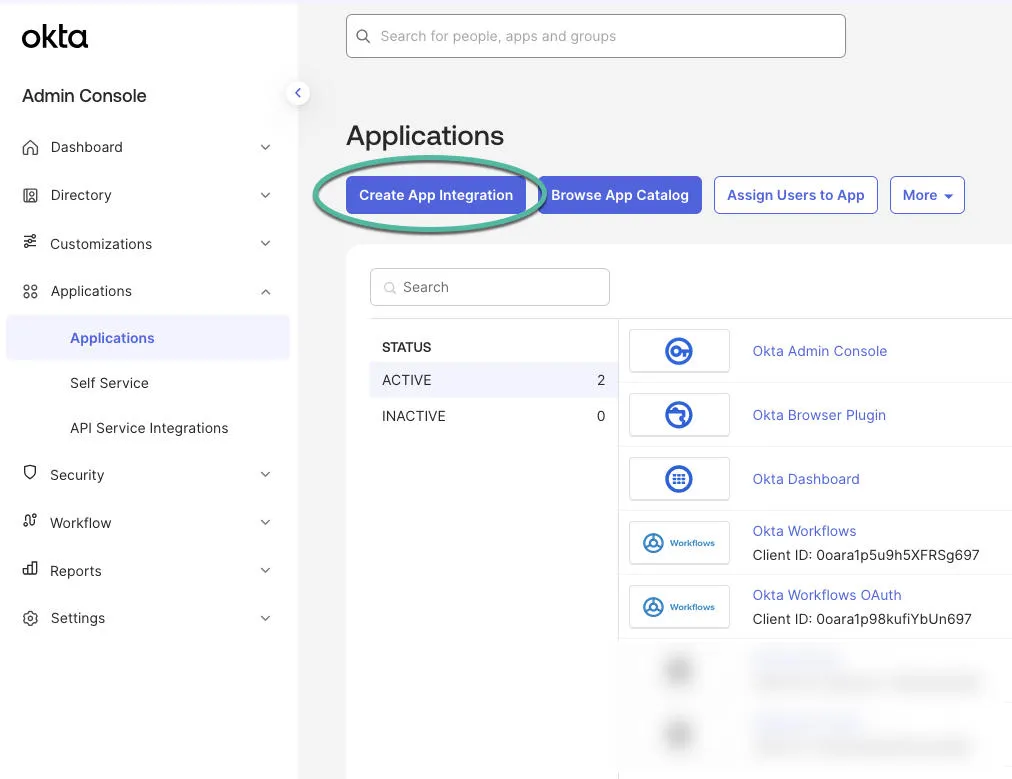Click the Reports bar chart icon
This screenshot has height=779, width=1012.
(x=30, y=569)
